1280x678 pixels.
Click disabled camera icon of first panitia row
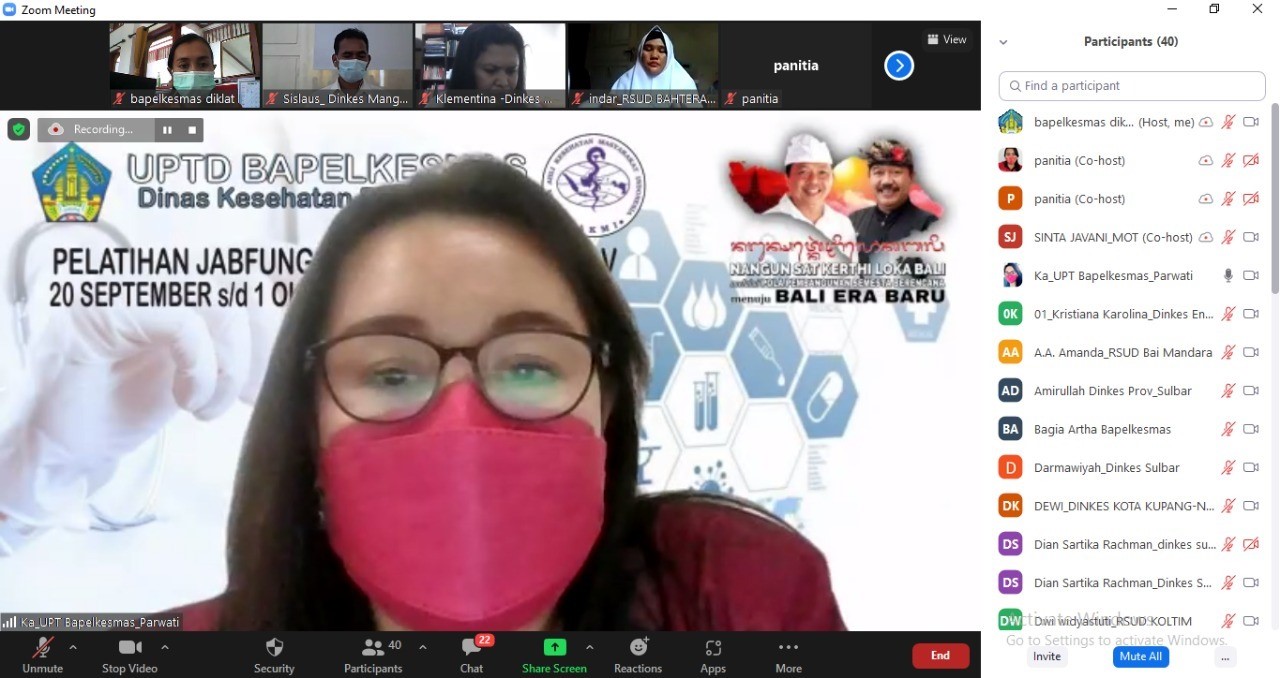[x=1250, y=160]
